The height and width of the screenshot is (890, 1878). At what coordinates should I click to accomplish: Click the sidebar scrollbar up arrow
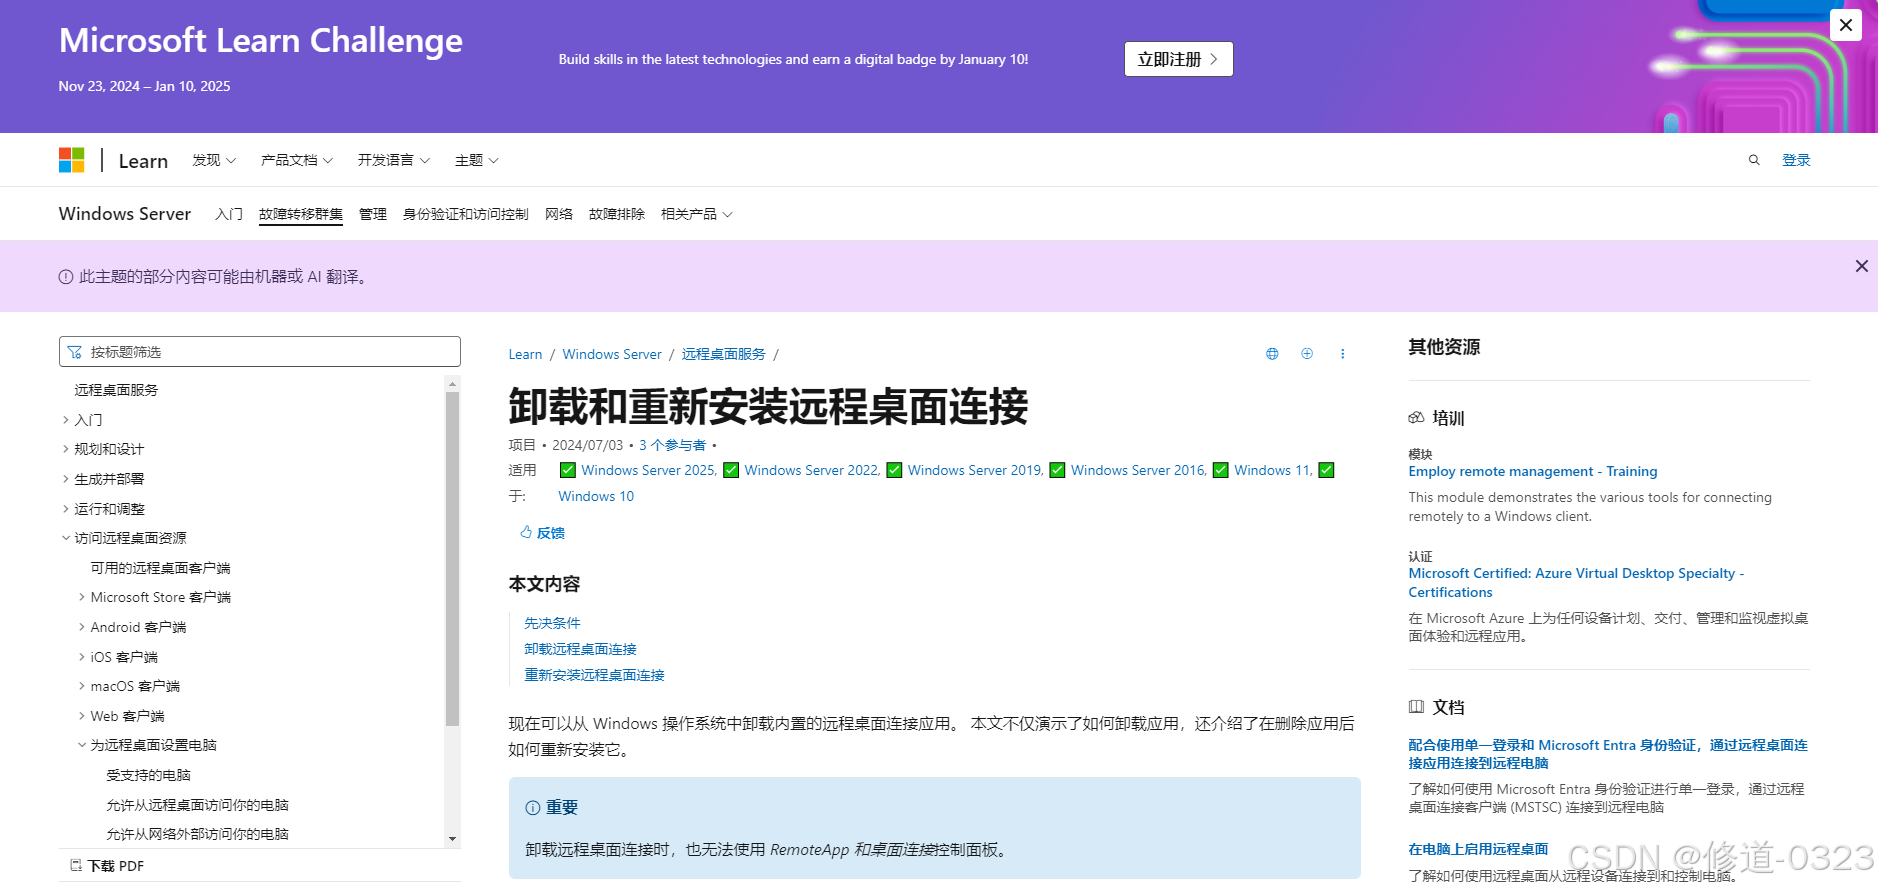pos(453,384)
